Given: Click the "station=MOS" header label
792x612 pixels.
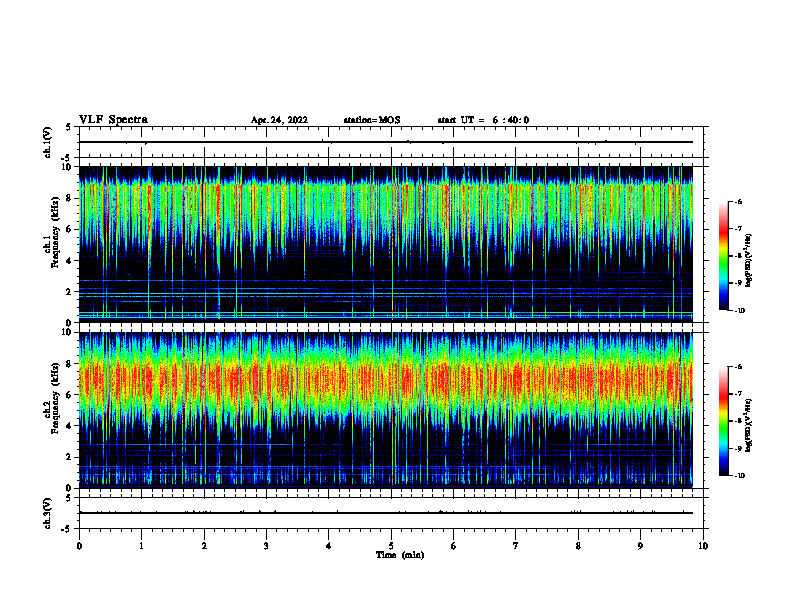Looking at the screenshot, I should (x=372, y=120).
